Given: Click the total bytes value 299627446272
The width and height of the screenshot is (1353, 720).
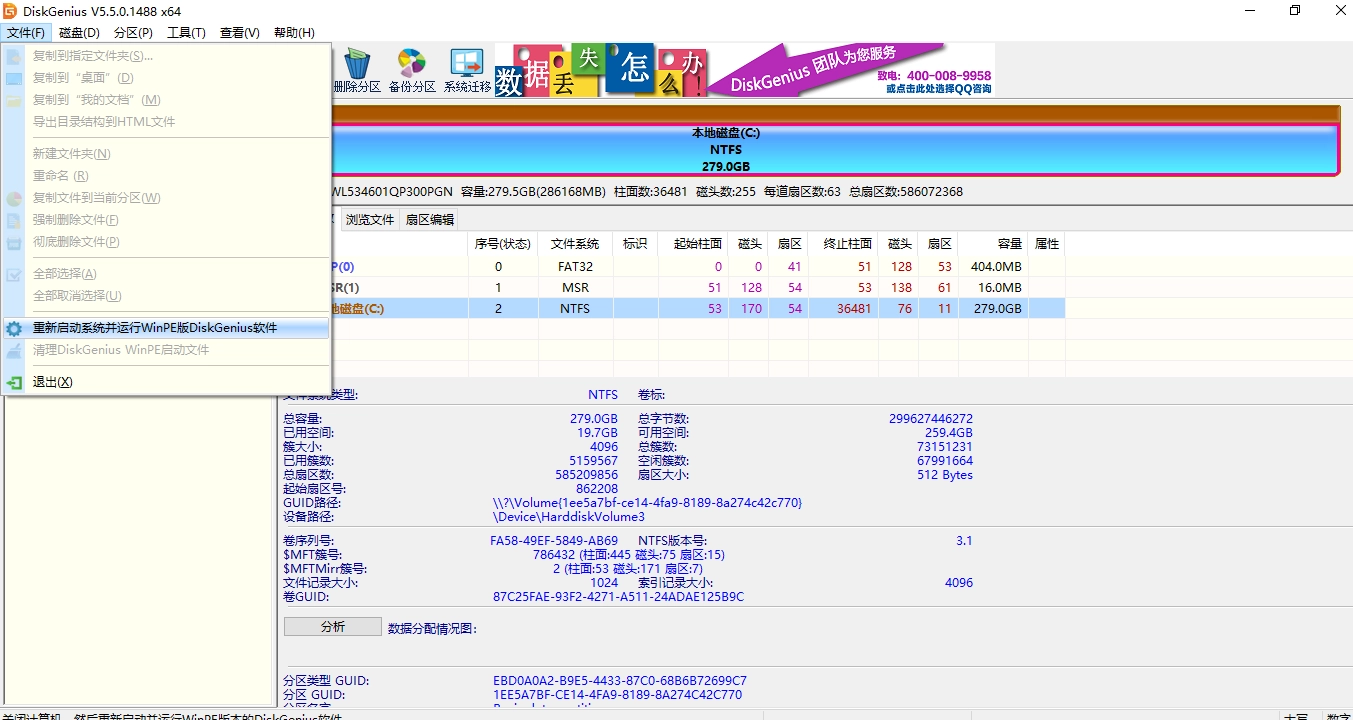Looking at the screenshot, I should click(930, 419).
